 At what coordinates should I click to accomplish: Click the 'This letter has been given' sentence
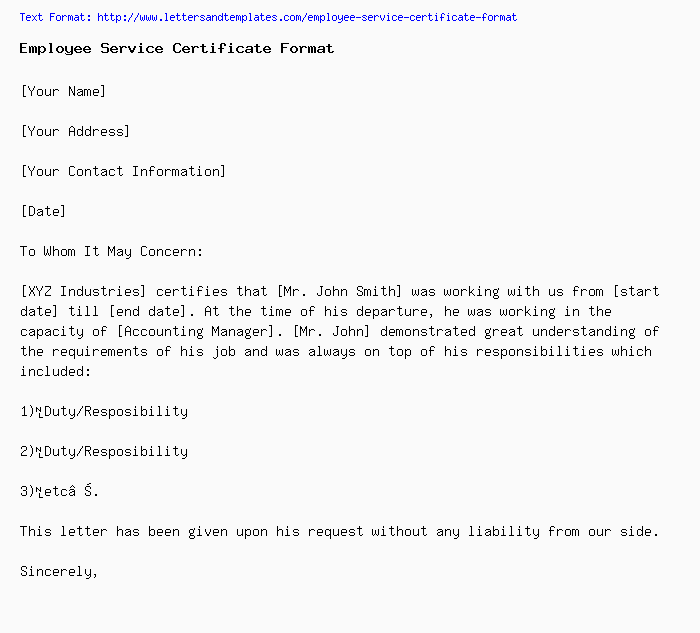click(339, 532)
